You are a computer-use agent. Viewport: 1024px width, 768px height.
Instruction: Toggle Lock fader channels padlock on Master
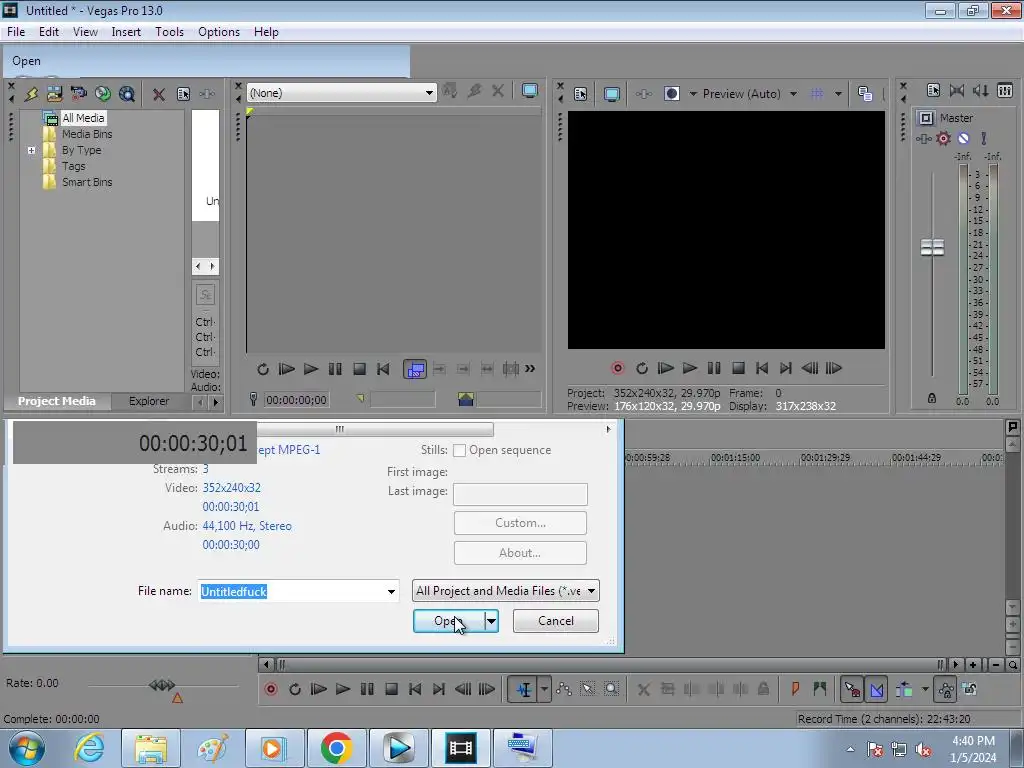(932, 398)
